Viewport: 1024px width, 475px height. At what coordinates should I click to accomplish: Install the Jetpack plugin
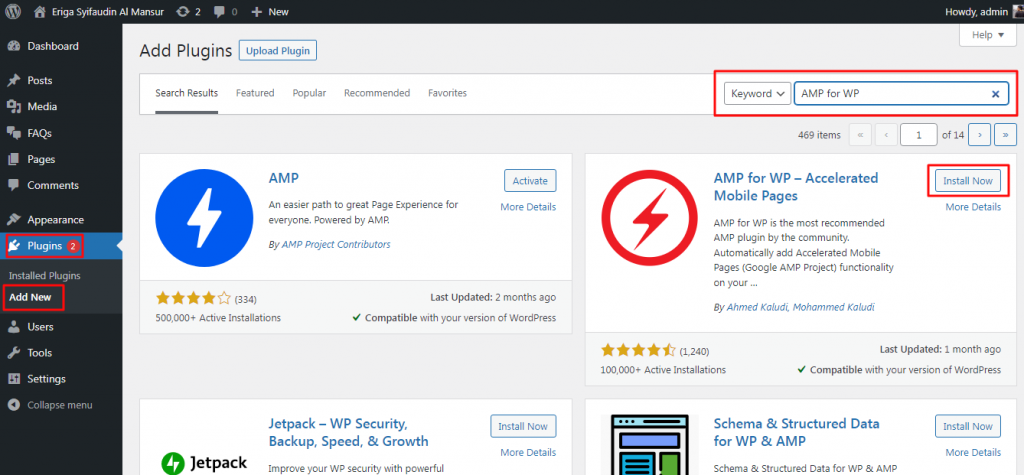point(523,426)
